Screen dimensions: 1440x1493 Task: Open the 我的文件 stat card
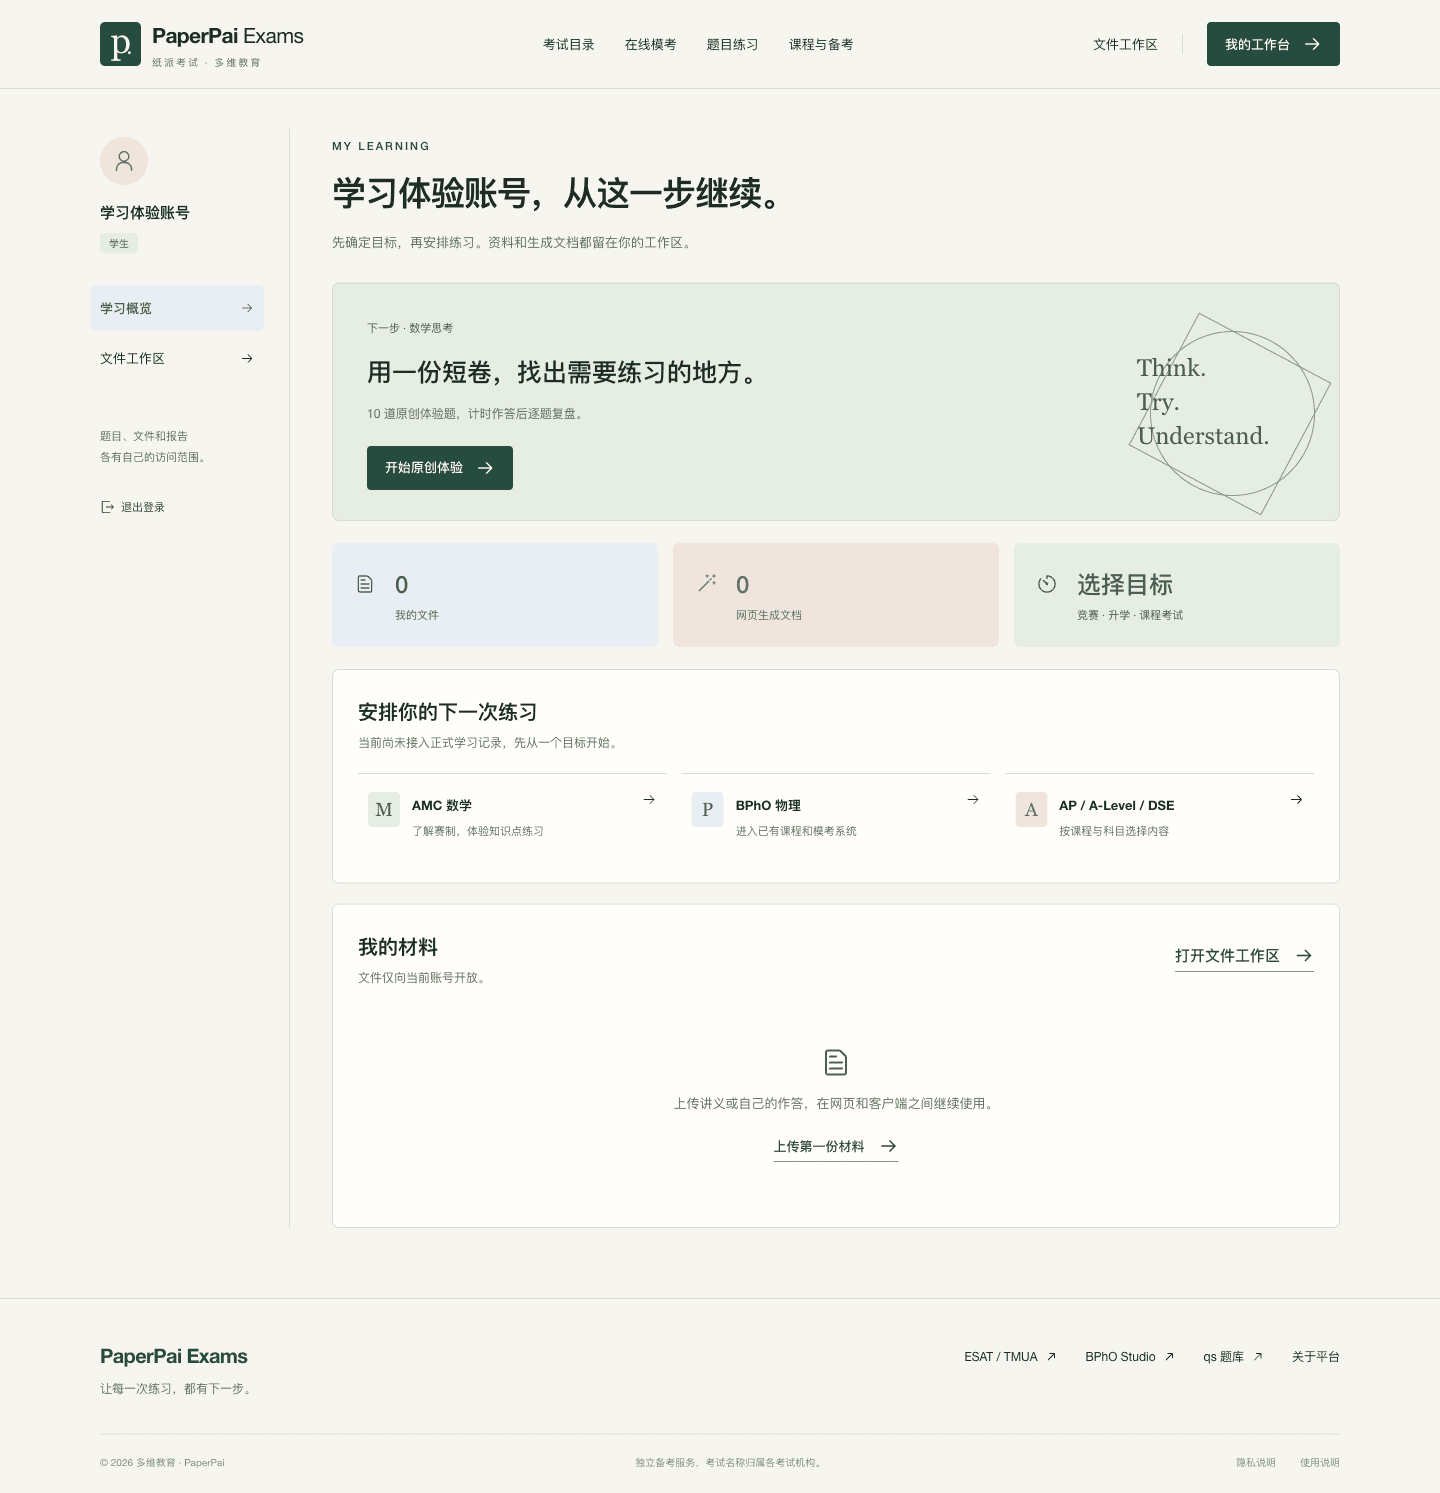pyautogui.click(x=495, y=595)
